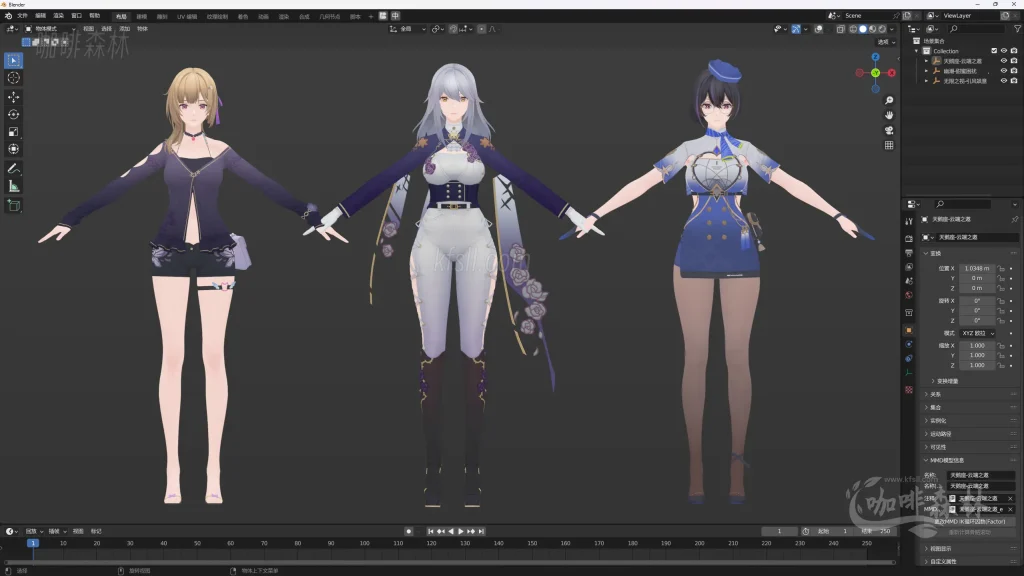Viewport: 1024px width, 576px height.
Task: Toggle X-ray view in viewport header
Action: coord(840,29)
